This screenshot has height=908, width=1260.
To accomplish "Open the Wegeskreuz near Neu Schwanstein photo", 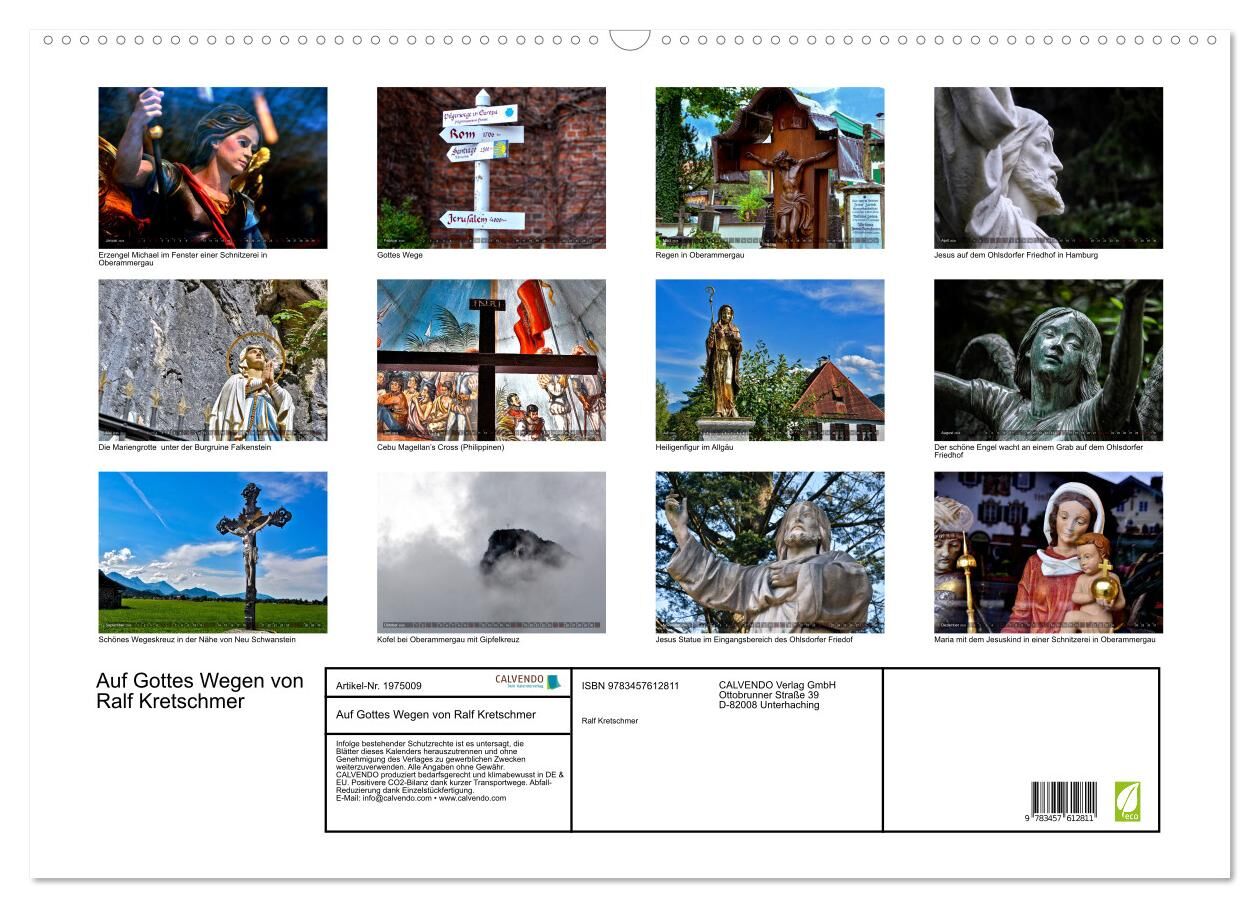I will 212,552.
